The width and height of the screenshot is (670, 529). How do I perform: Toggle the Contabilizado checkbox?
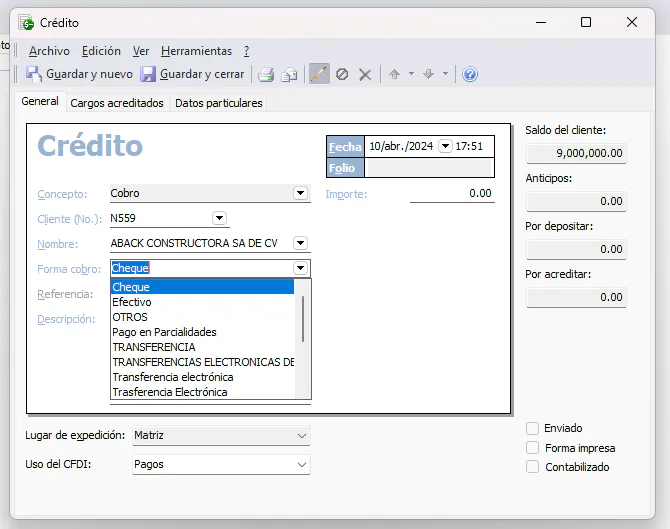(x=533, y=467)
